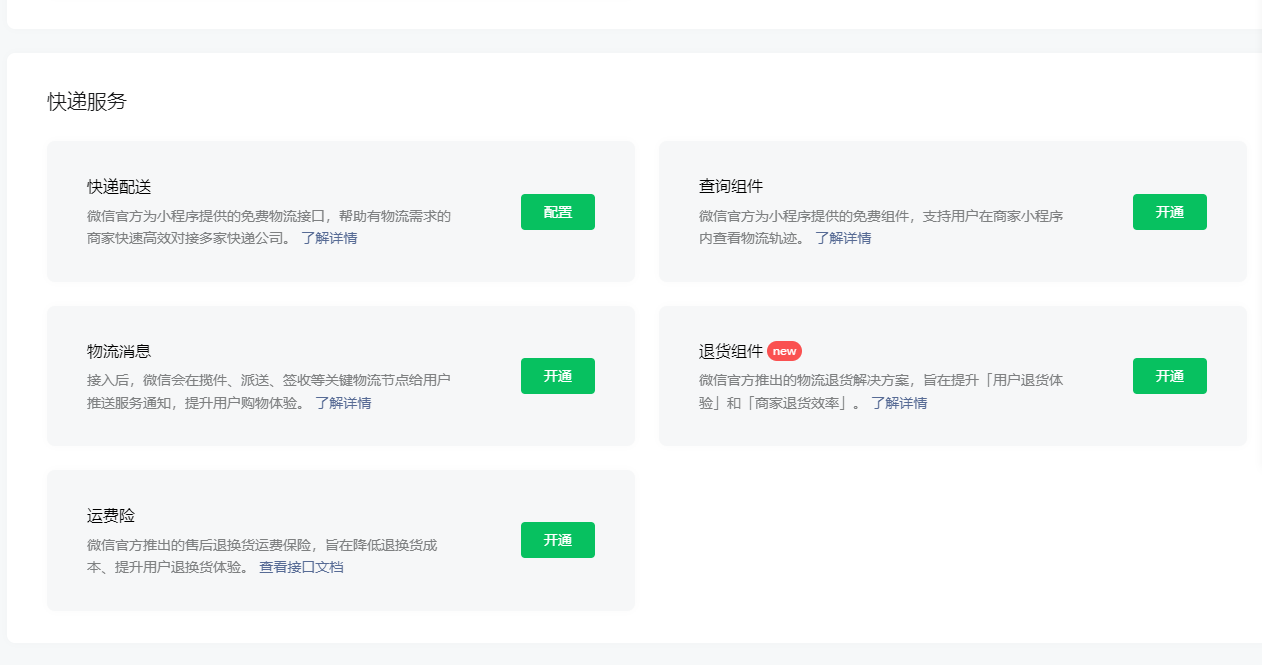Click the 快递服务 section heading
The width and height of the screenshot is (1262, 665).
coord(87,101)
